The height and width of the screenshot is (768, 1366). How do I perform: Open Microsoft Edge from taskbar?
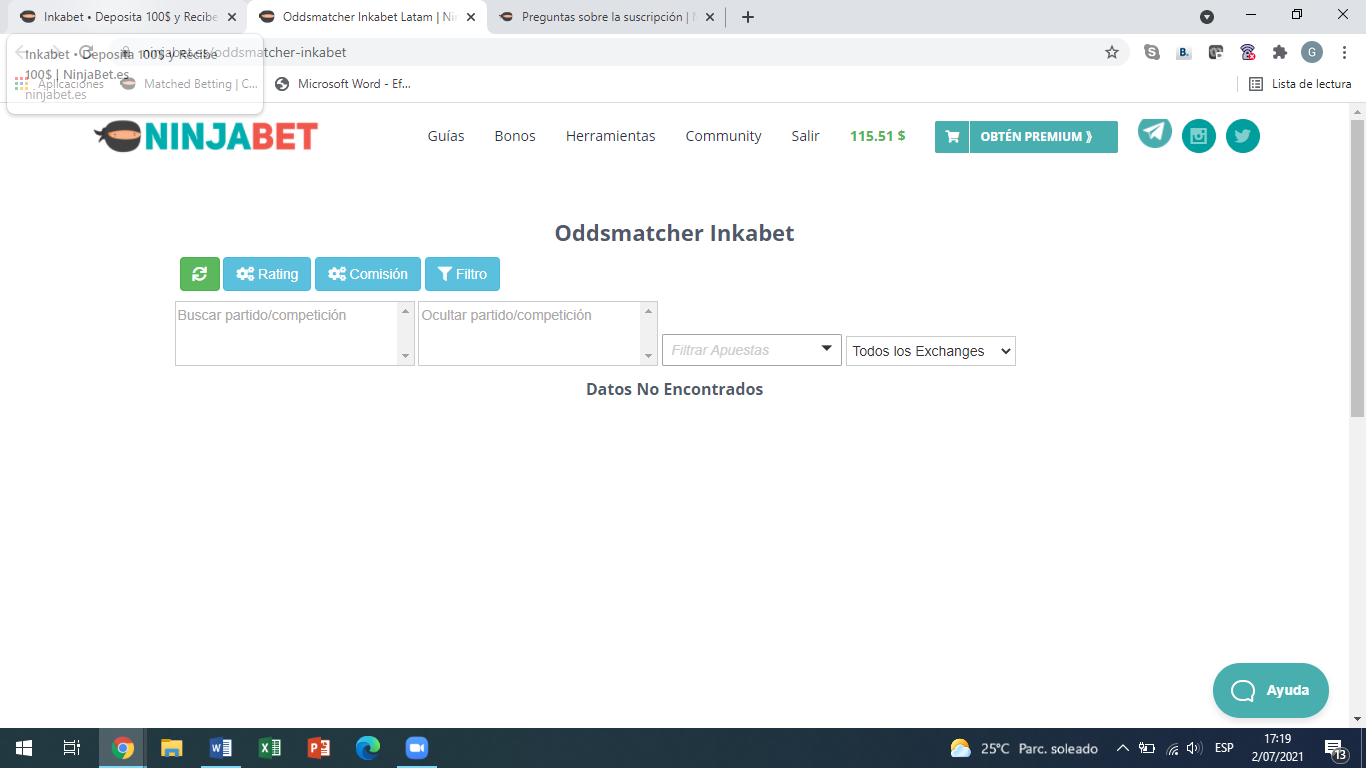pos(368,748)
